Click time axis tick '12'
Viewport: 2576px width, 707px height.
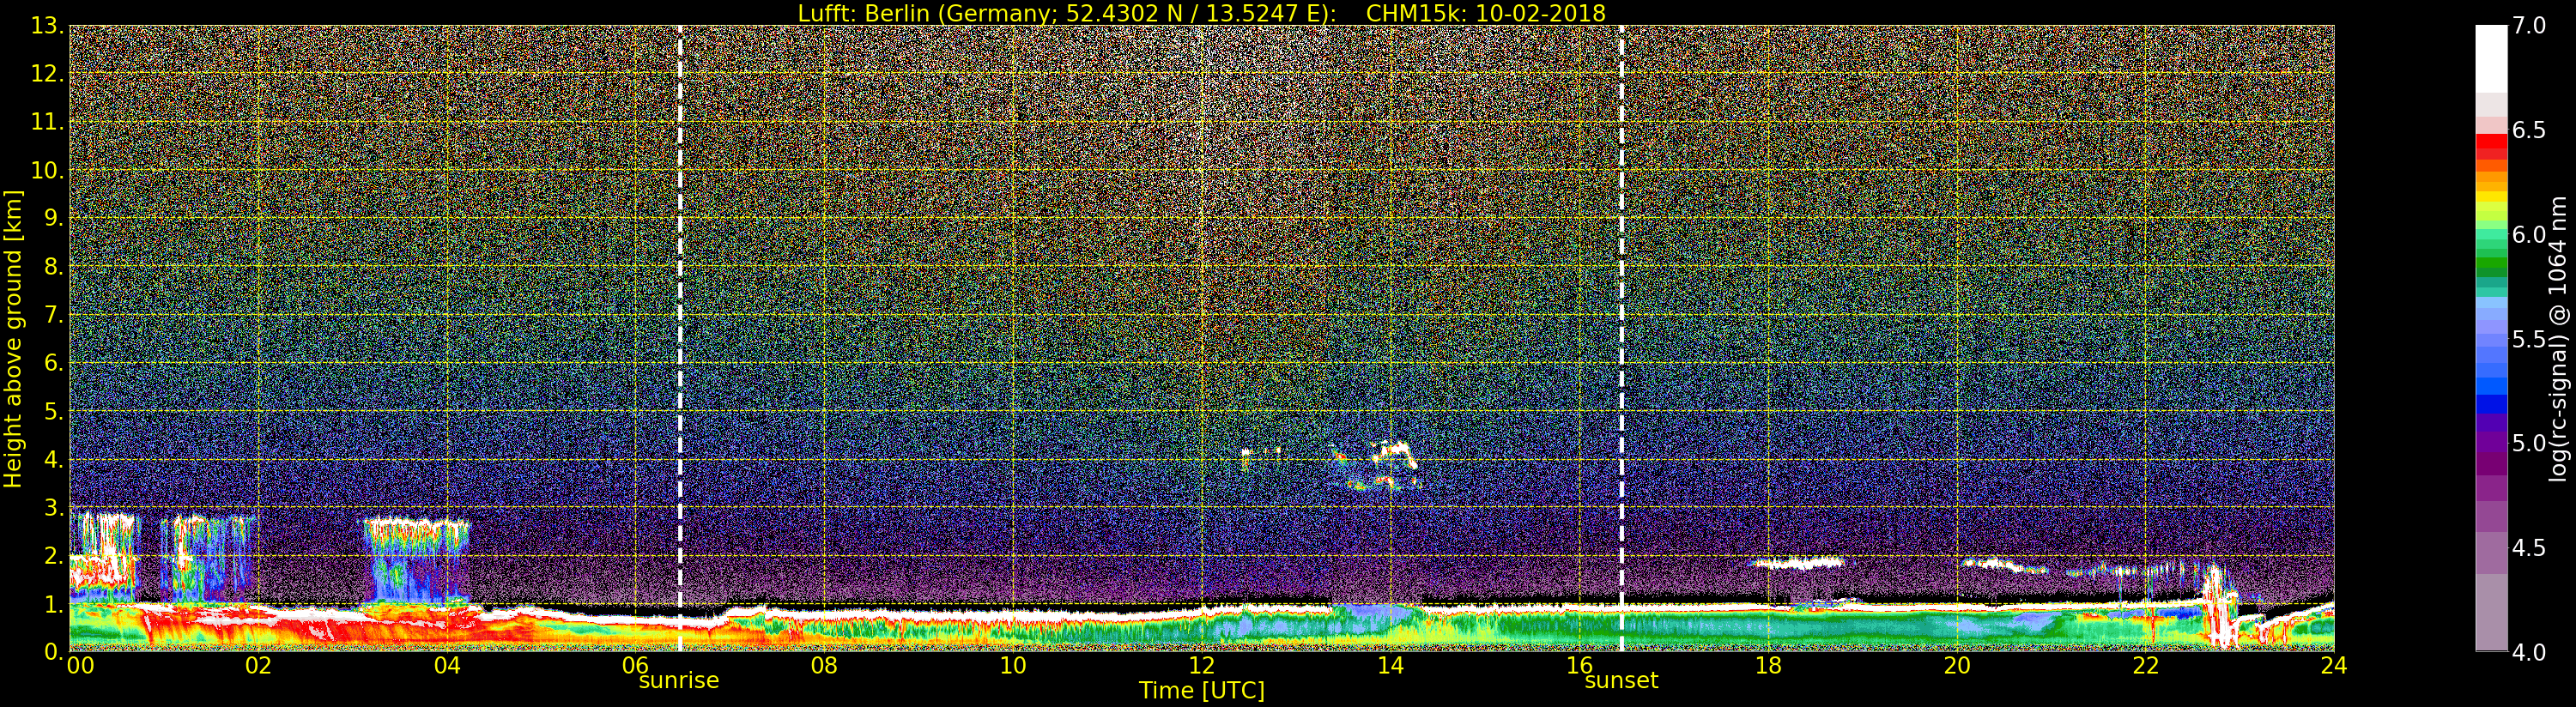pos(1202,665)
